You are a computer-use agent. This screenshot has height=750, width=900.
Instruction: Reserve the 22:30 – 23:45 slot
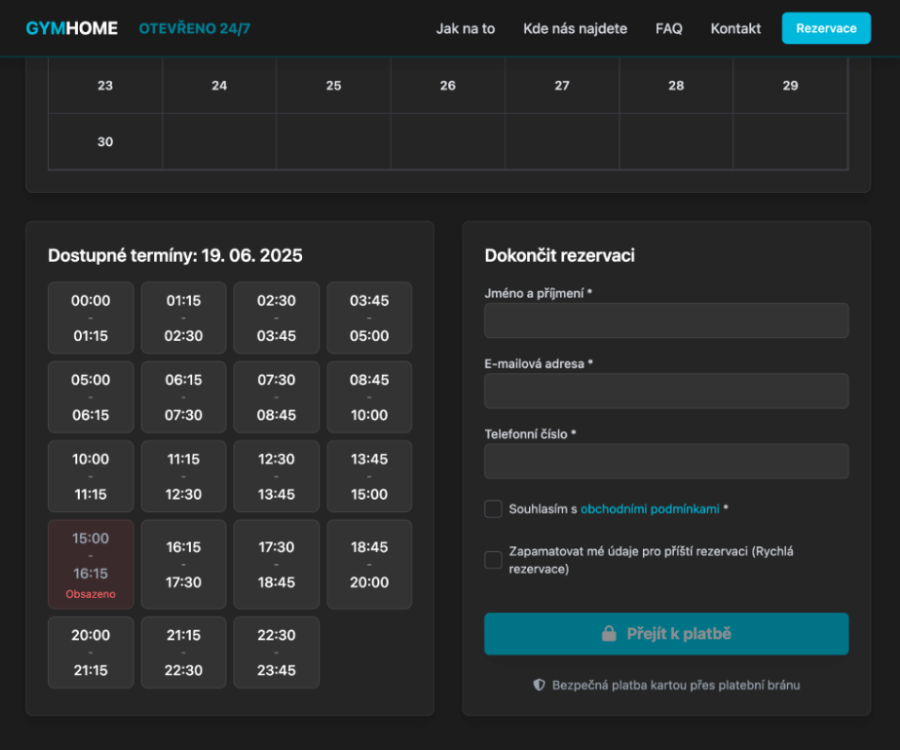(276, 652)
